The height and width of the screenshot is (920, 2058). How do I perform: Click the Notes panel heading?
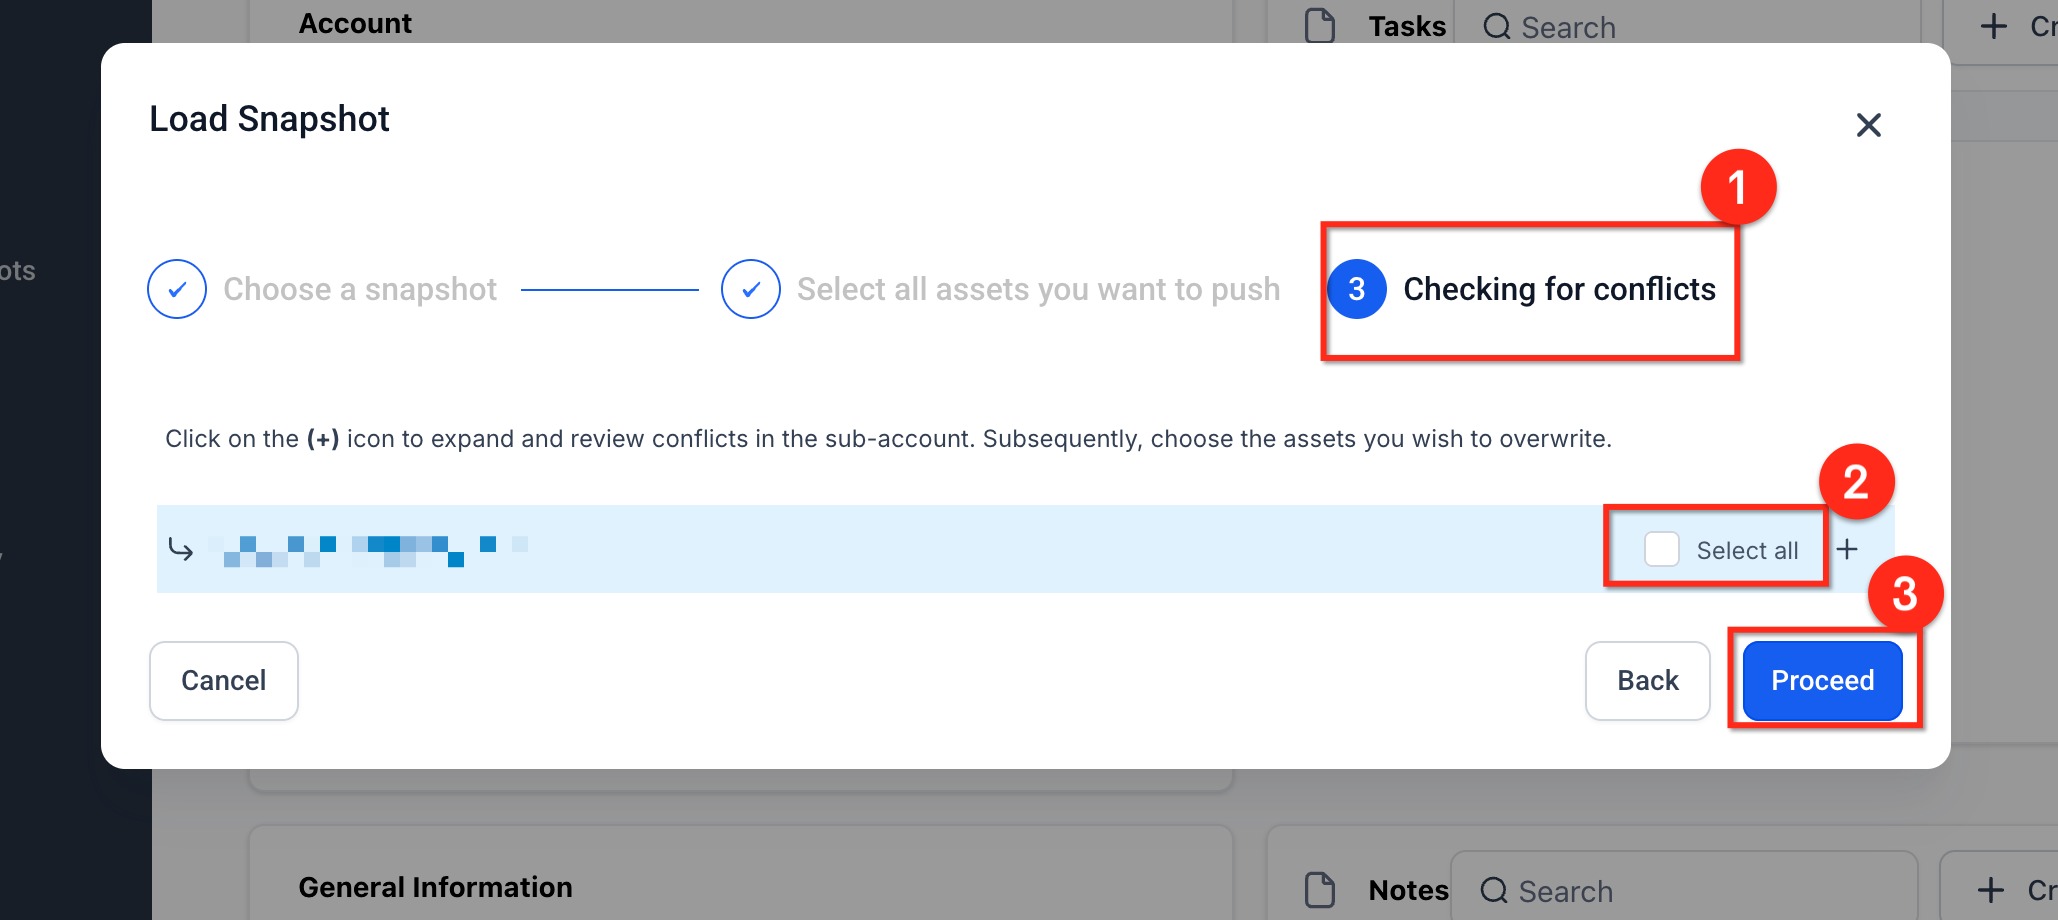(x=1408, y=890)
